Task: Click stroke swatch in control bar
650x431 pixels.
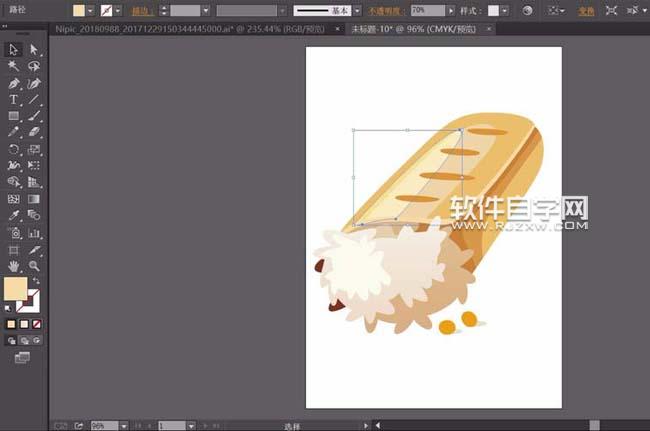Action: pyautogui.click(x=107, y=10)
